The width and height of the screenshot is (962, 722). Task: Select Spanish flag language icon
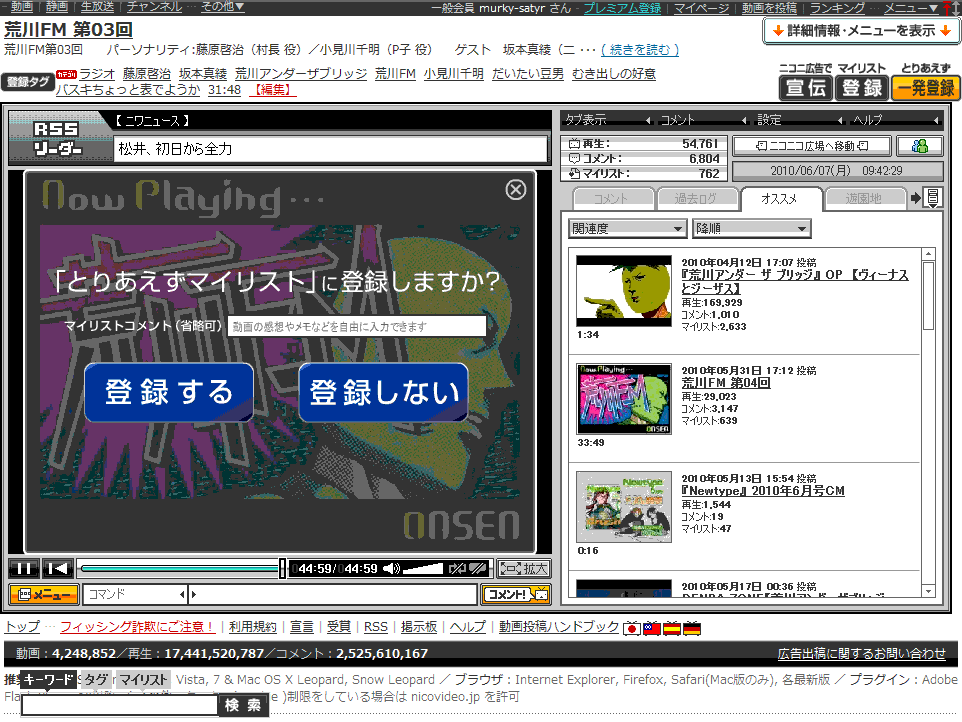pyautogui.click(x=672, y=629)
